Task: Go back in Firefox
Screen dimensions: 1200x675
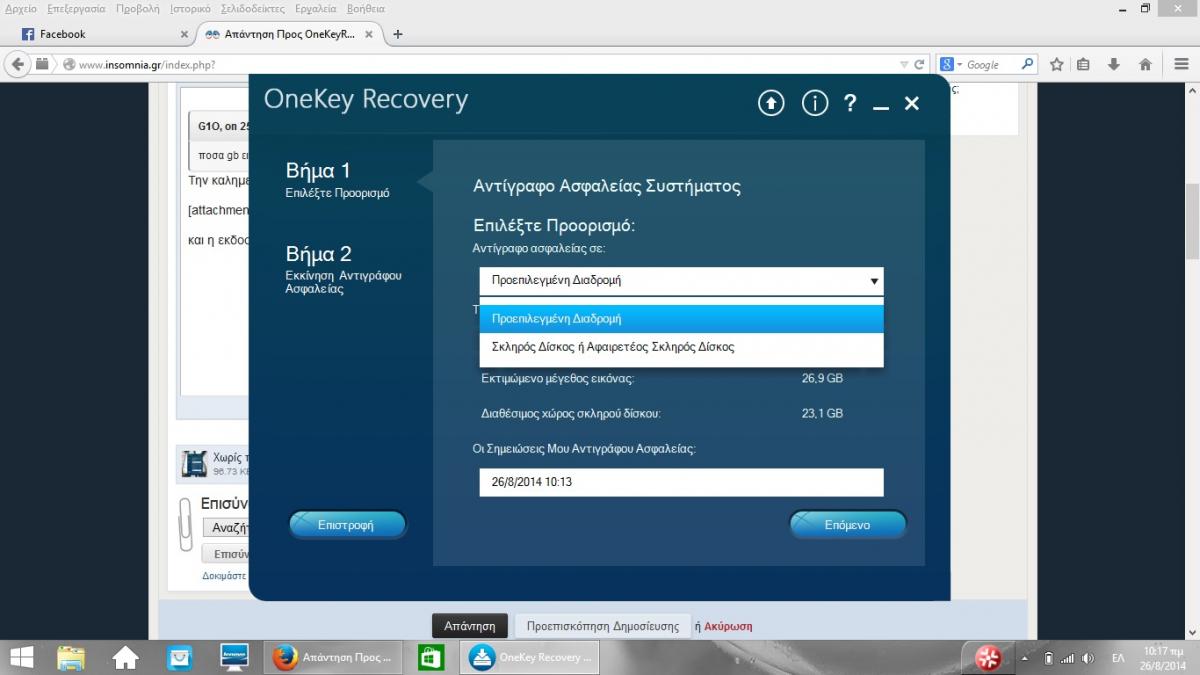Action: tap(18, 64)
